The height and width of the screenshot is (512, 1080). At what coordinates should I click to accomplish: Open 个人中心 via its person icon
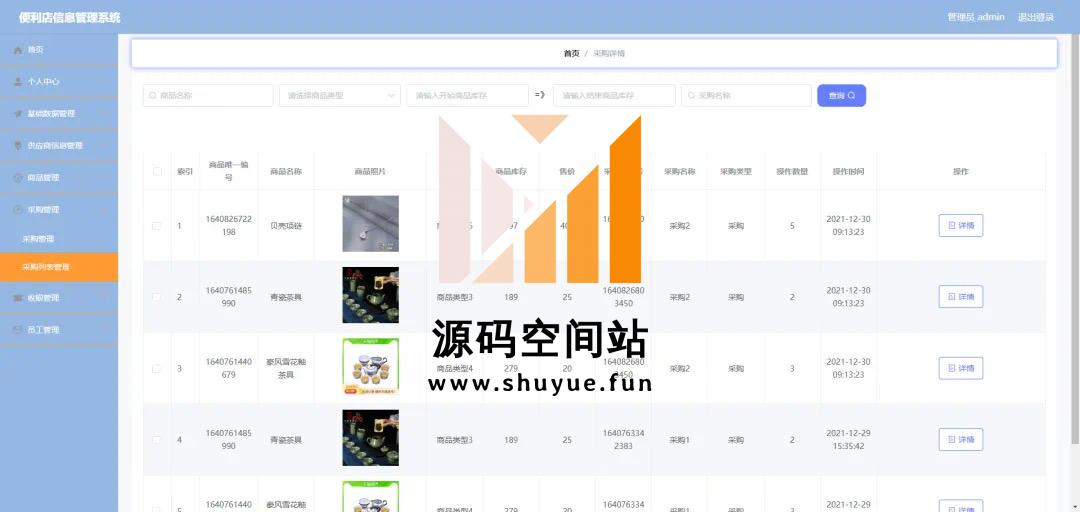(19, 81)
